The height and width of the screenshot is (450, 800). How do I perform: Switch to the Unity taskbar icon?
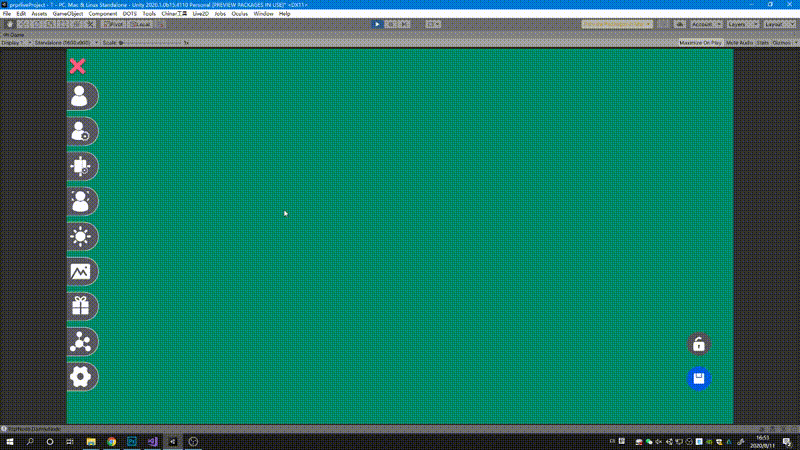click(172, 442)
